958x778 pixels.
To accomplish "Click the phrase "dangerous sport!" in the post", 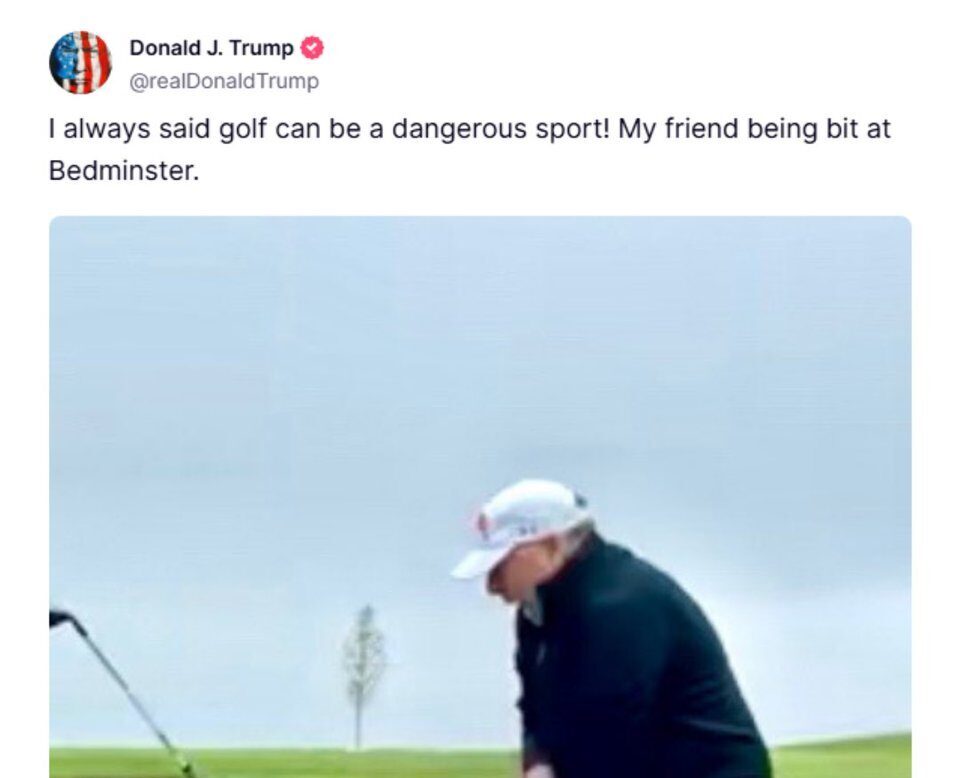I will pyautogui.click(x=501, y=129).
